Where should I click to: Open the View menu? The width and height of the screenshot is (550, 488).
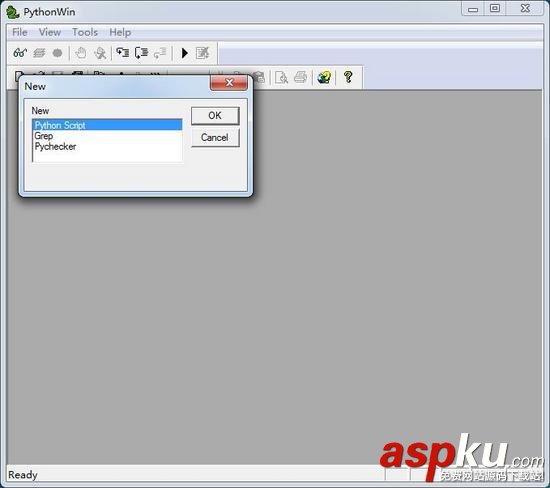pyautogui.click(x=50, y=32)
